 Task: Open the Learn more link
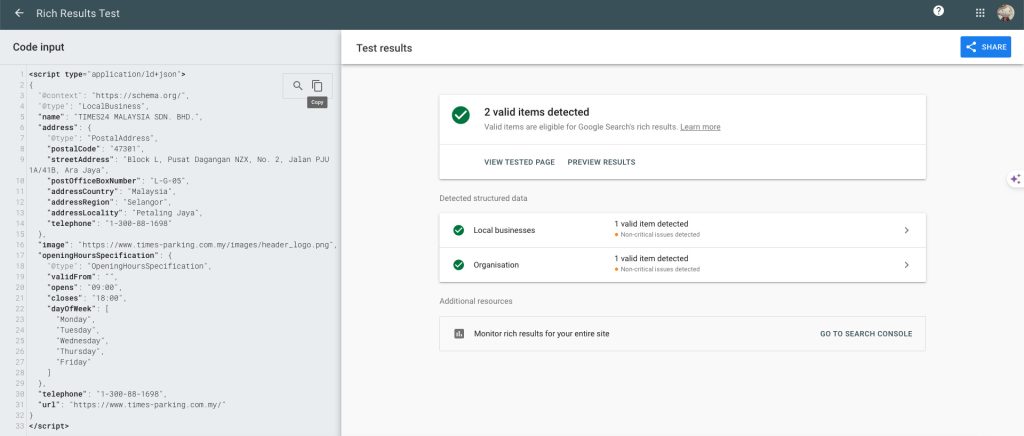[700, 127]
